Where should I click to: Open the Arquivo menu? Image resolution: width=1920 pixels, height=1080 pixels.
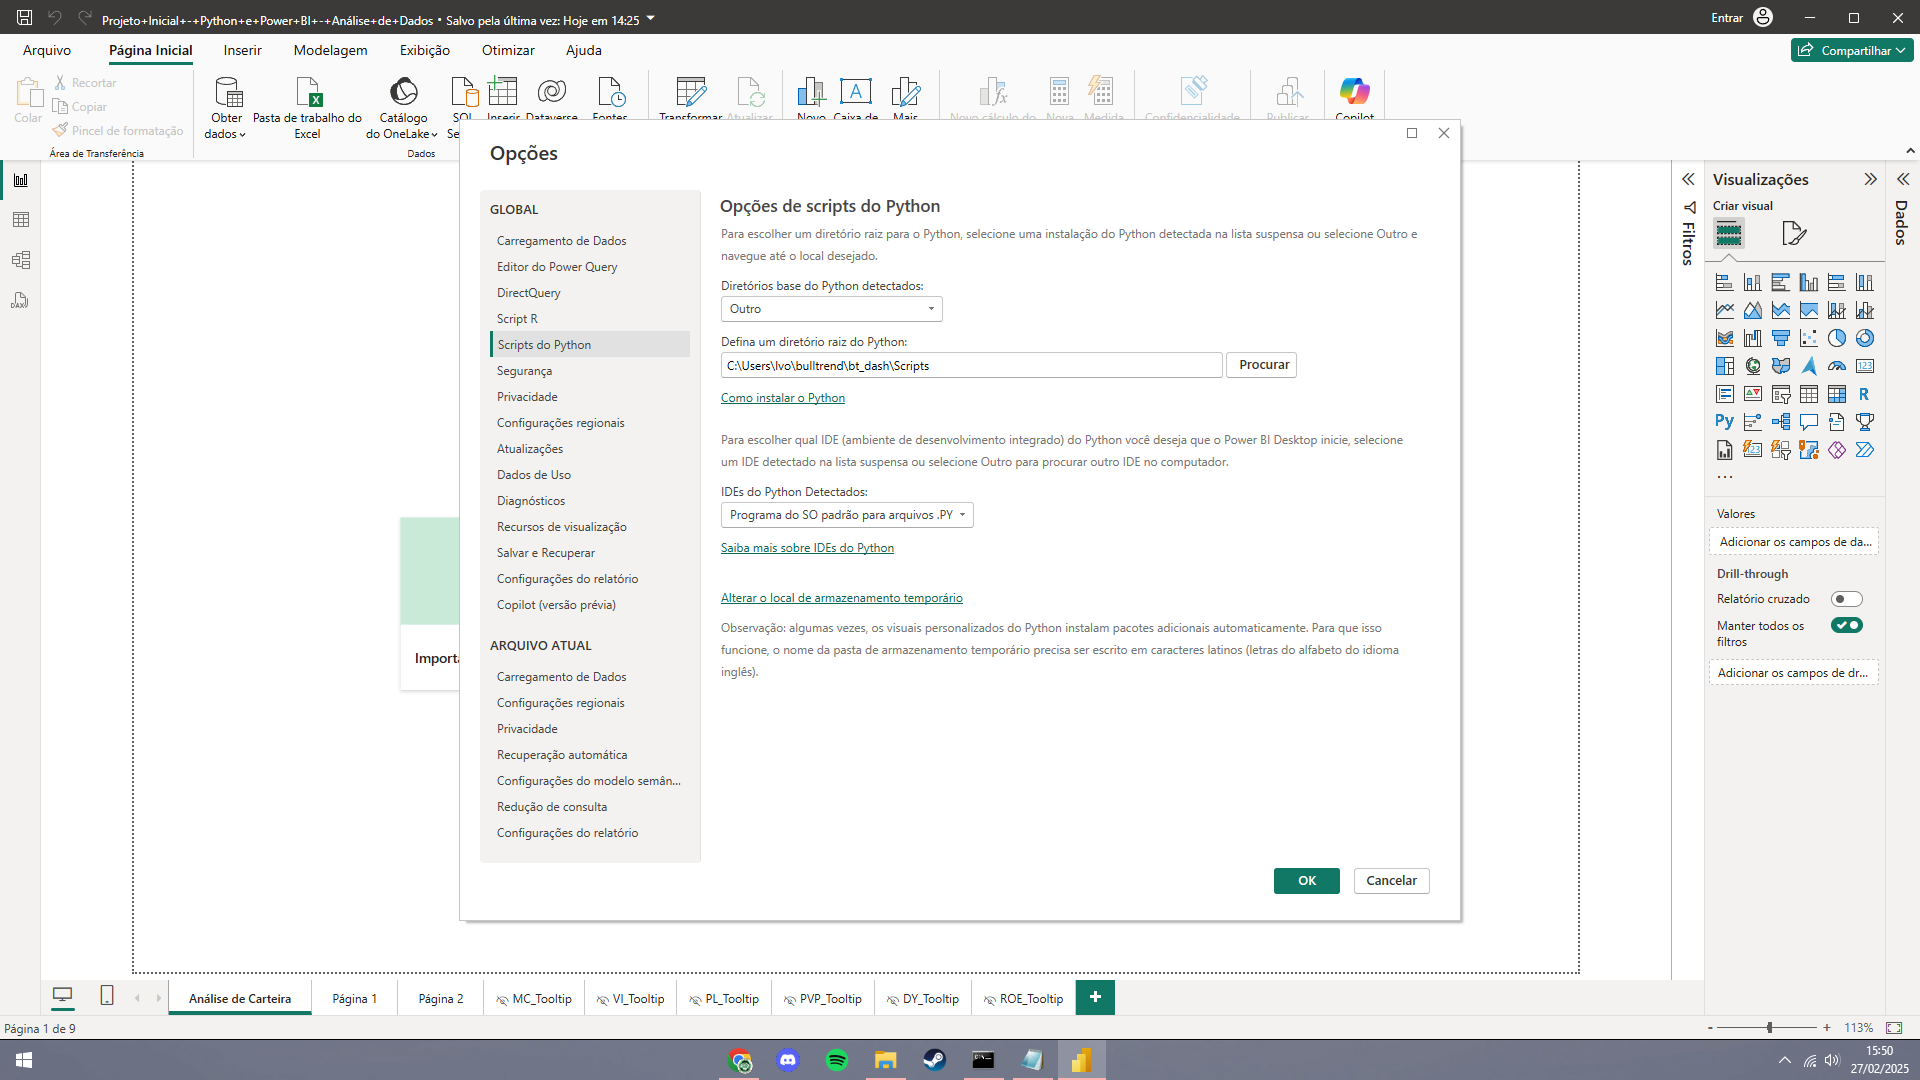pos(47,50)
